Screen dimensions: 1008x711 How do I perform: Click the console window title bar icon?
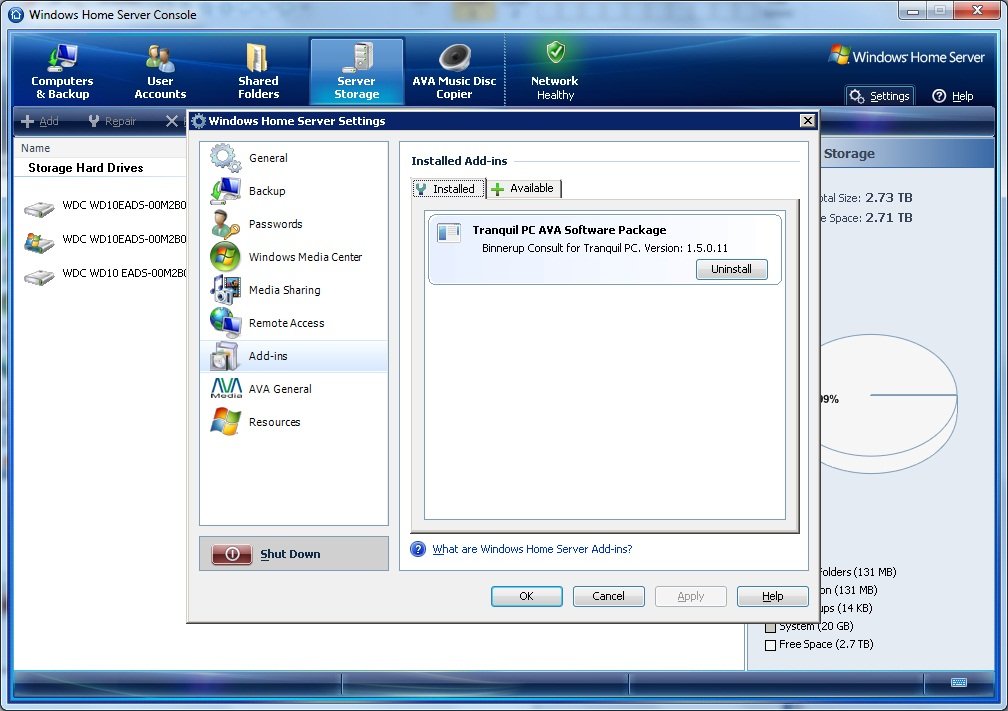click(15, 14)
